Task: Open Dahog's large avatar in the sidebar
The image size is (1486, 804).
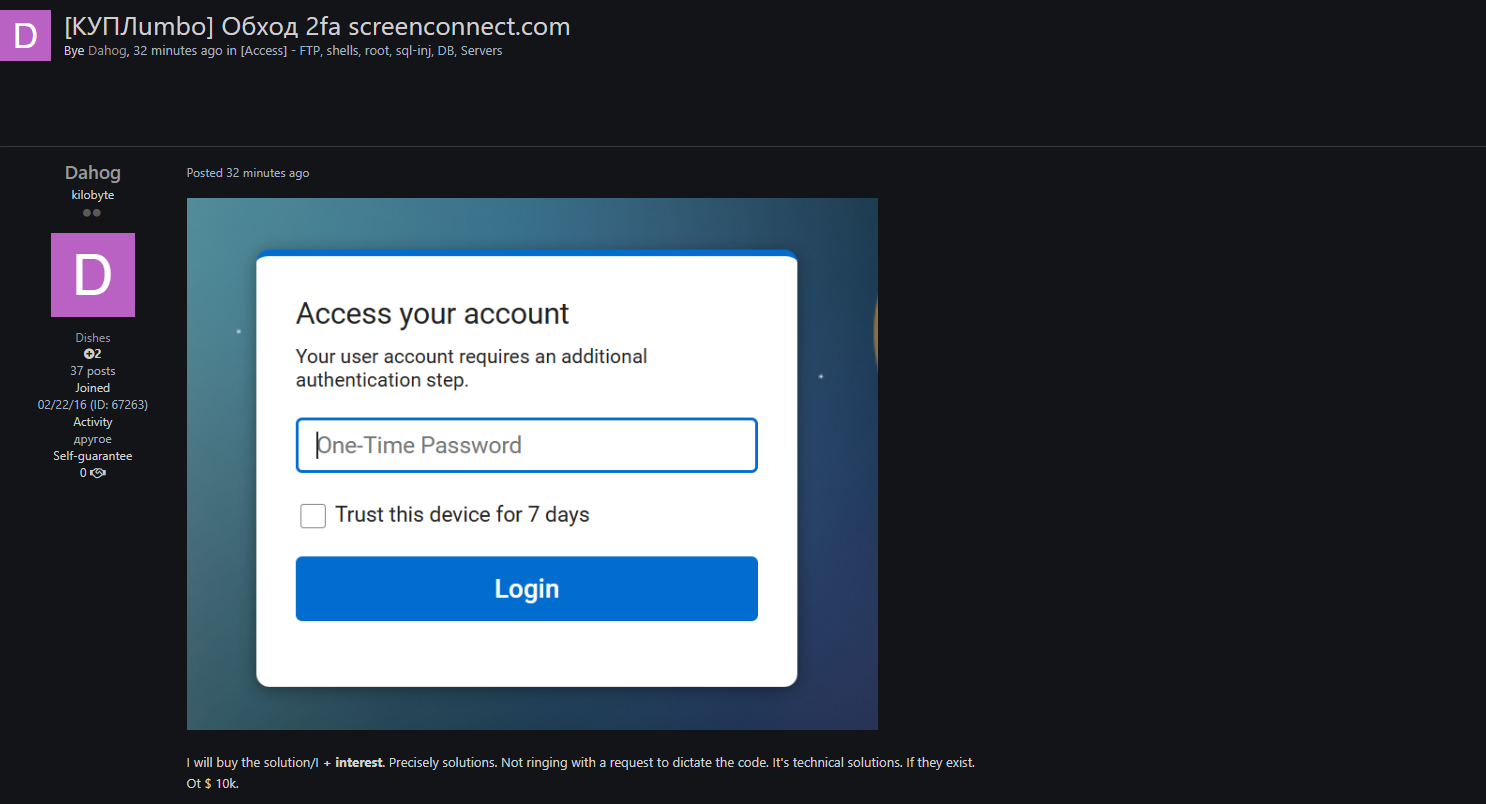Action: pos(92,274)
